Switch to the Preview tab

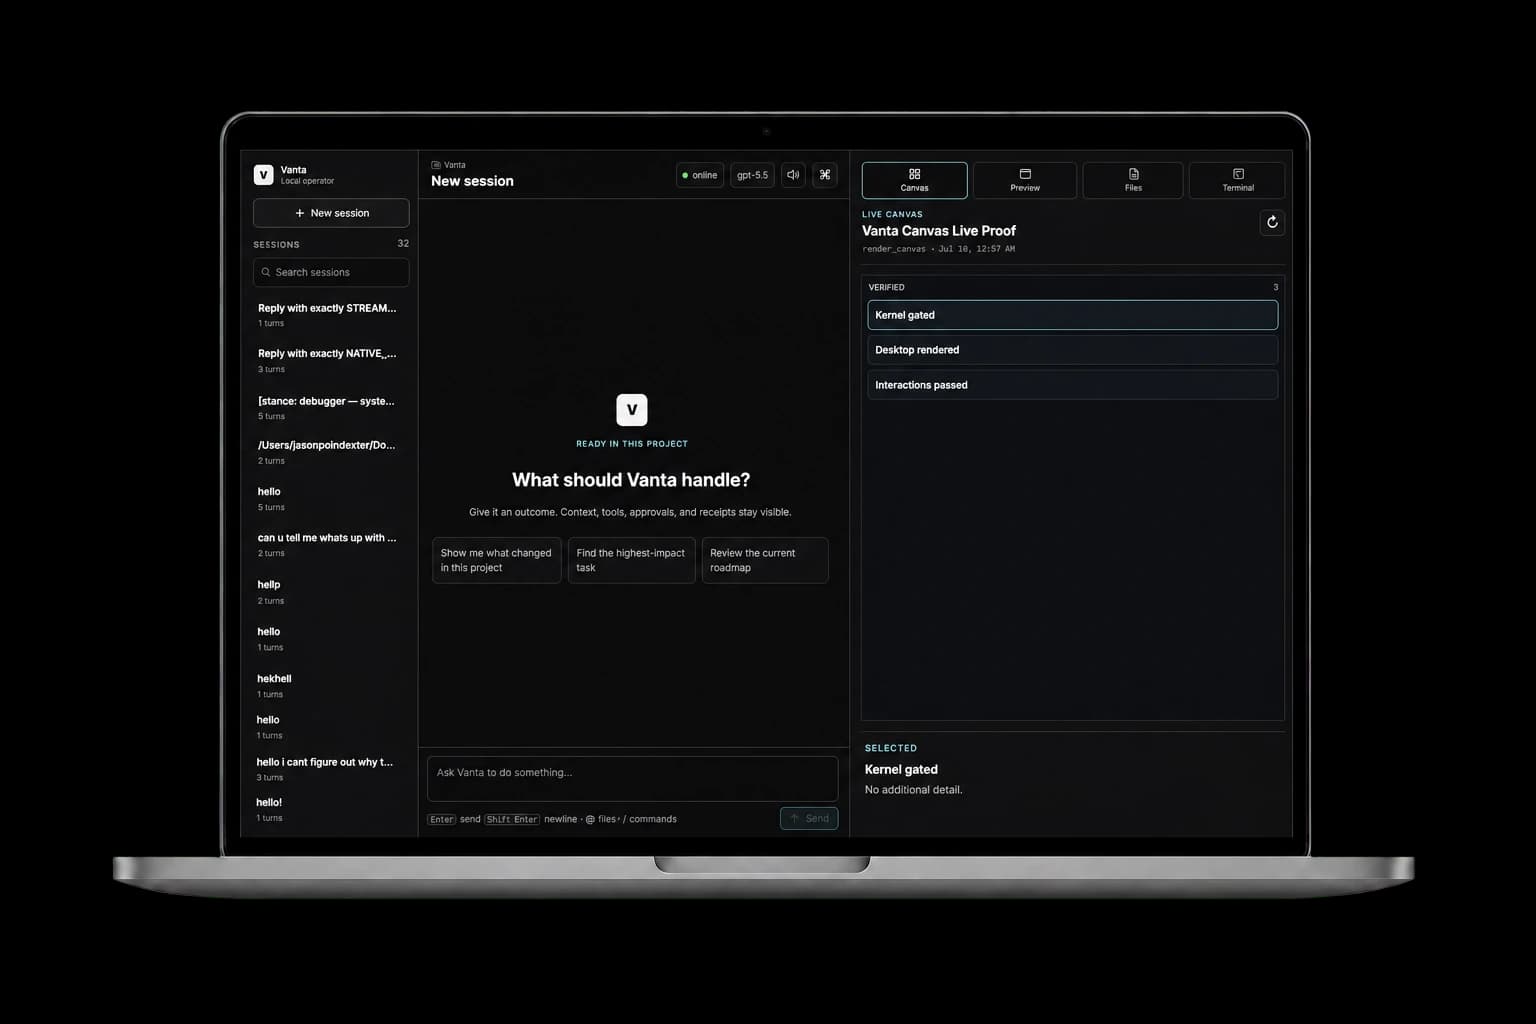(x=1025, y=180)
